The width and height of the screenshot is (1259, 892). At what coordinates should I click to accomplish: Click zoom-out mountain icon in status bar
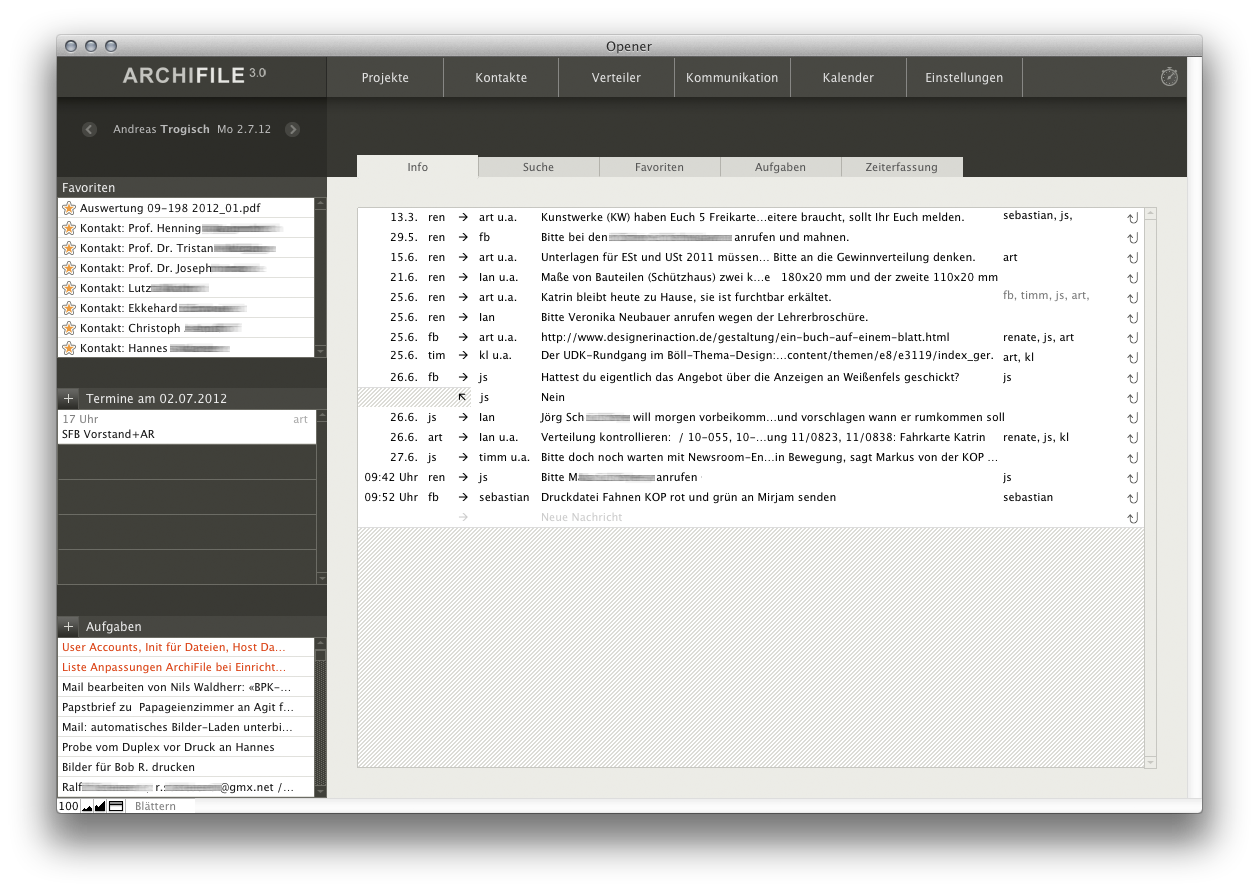tap(88, 806)
